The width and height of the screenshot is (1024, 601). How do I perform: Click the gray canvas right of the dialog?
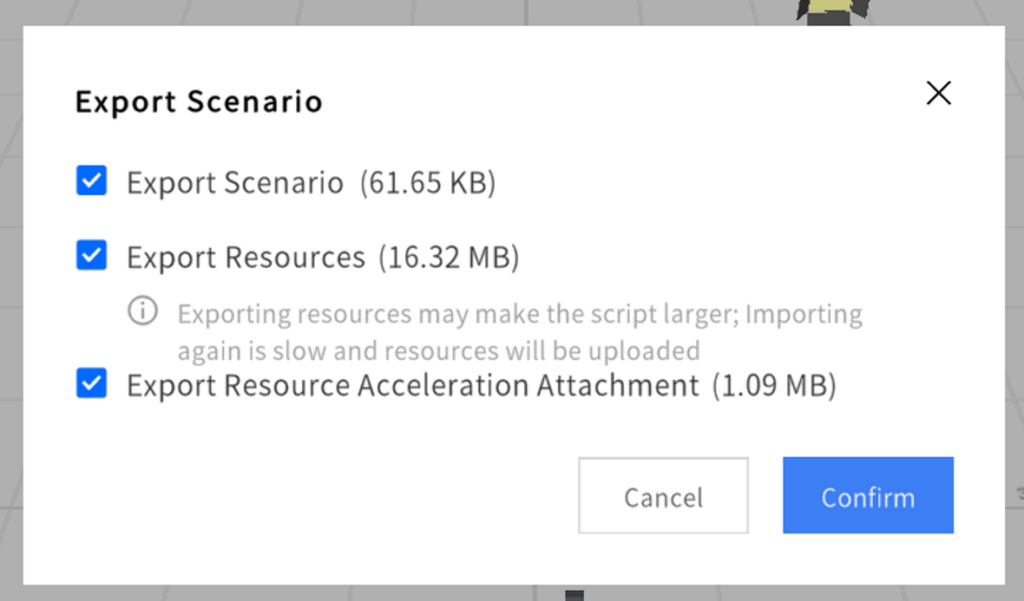[x=1015, y=300]
